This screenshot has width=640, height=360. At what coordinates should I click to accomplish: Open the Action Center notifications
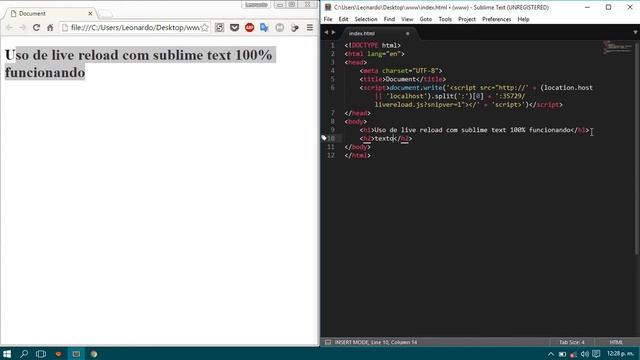pyautogui.click(x=596, y=354)
